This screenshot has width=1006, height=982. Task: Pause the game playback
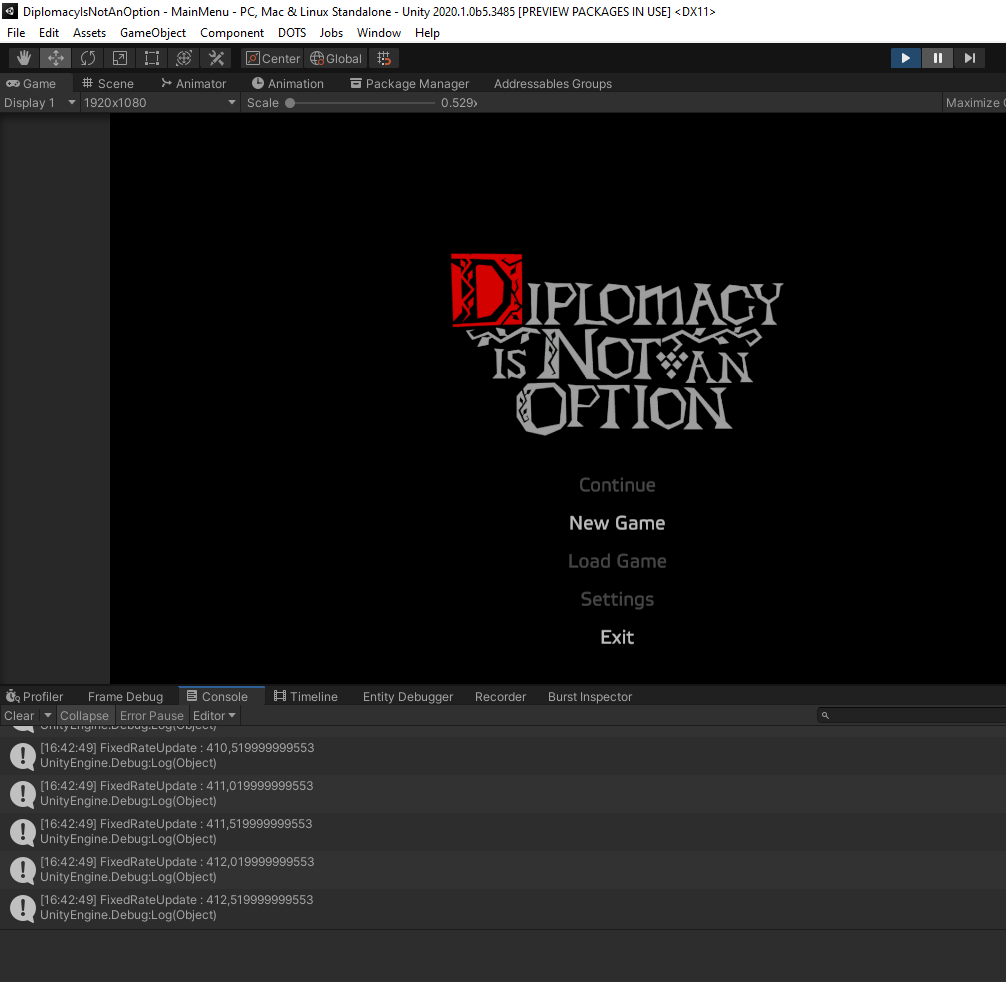[x=938, y=58]
